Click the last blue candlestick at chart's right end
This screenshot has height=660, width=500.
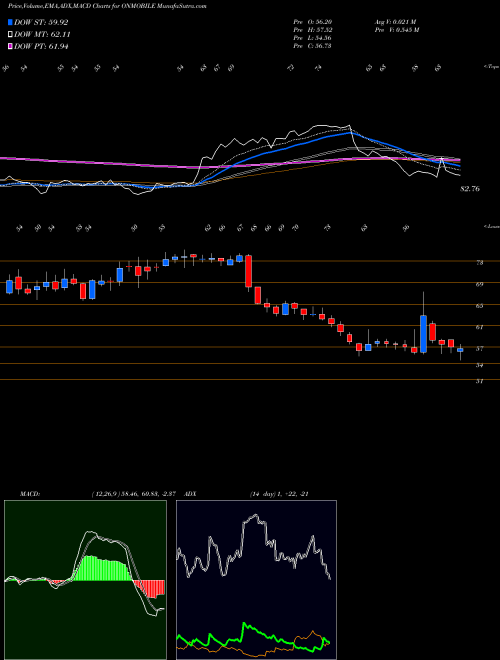point(460,350)
